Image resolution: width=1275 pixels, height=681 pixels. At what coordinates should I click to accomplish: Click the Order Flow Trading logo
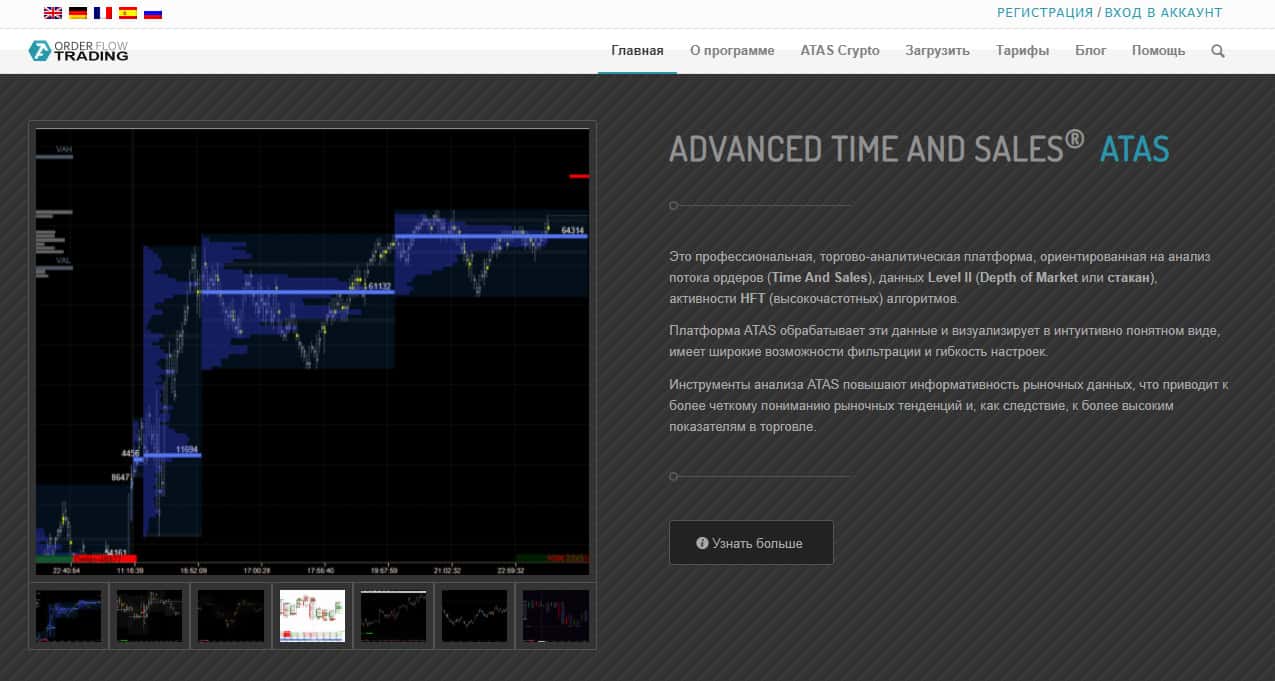point(79,51)
